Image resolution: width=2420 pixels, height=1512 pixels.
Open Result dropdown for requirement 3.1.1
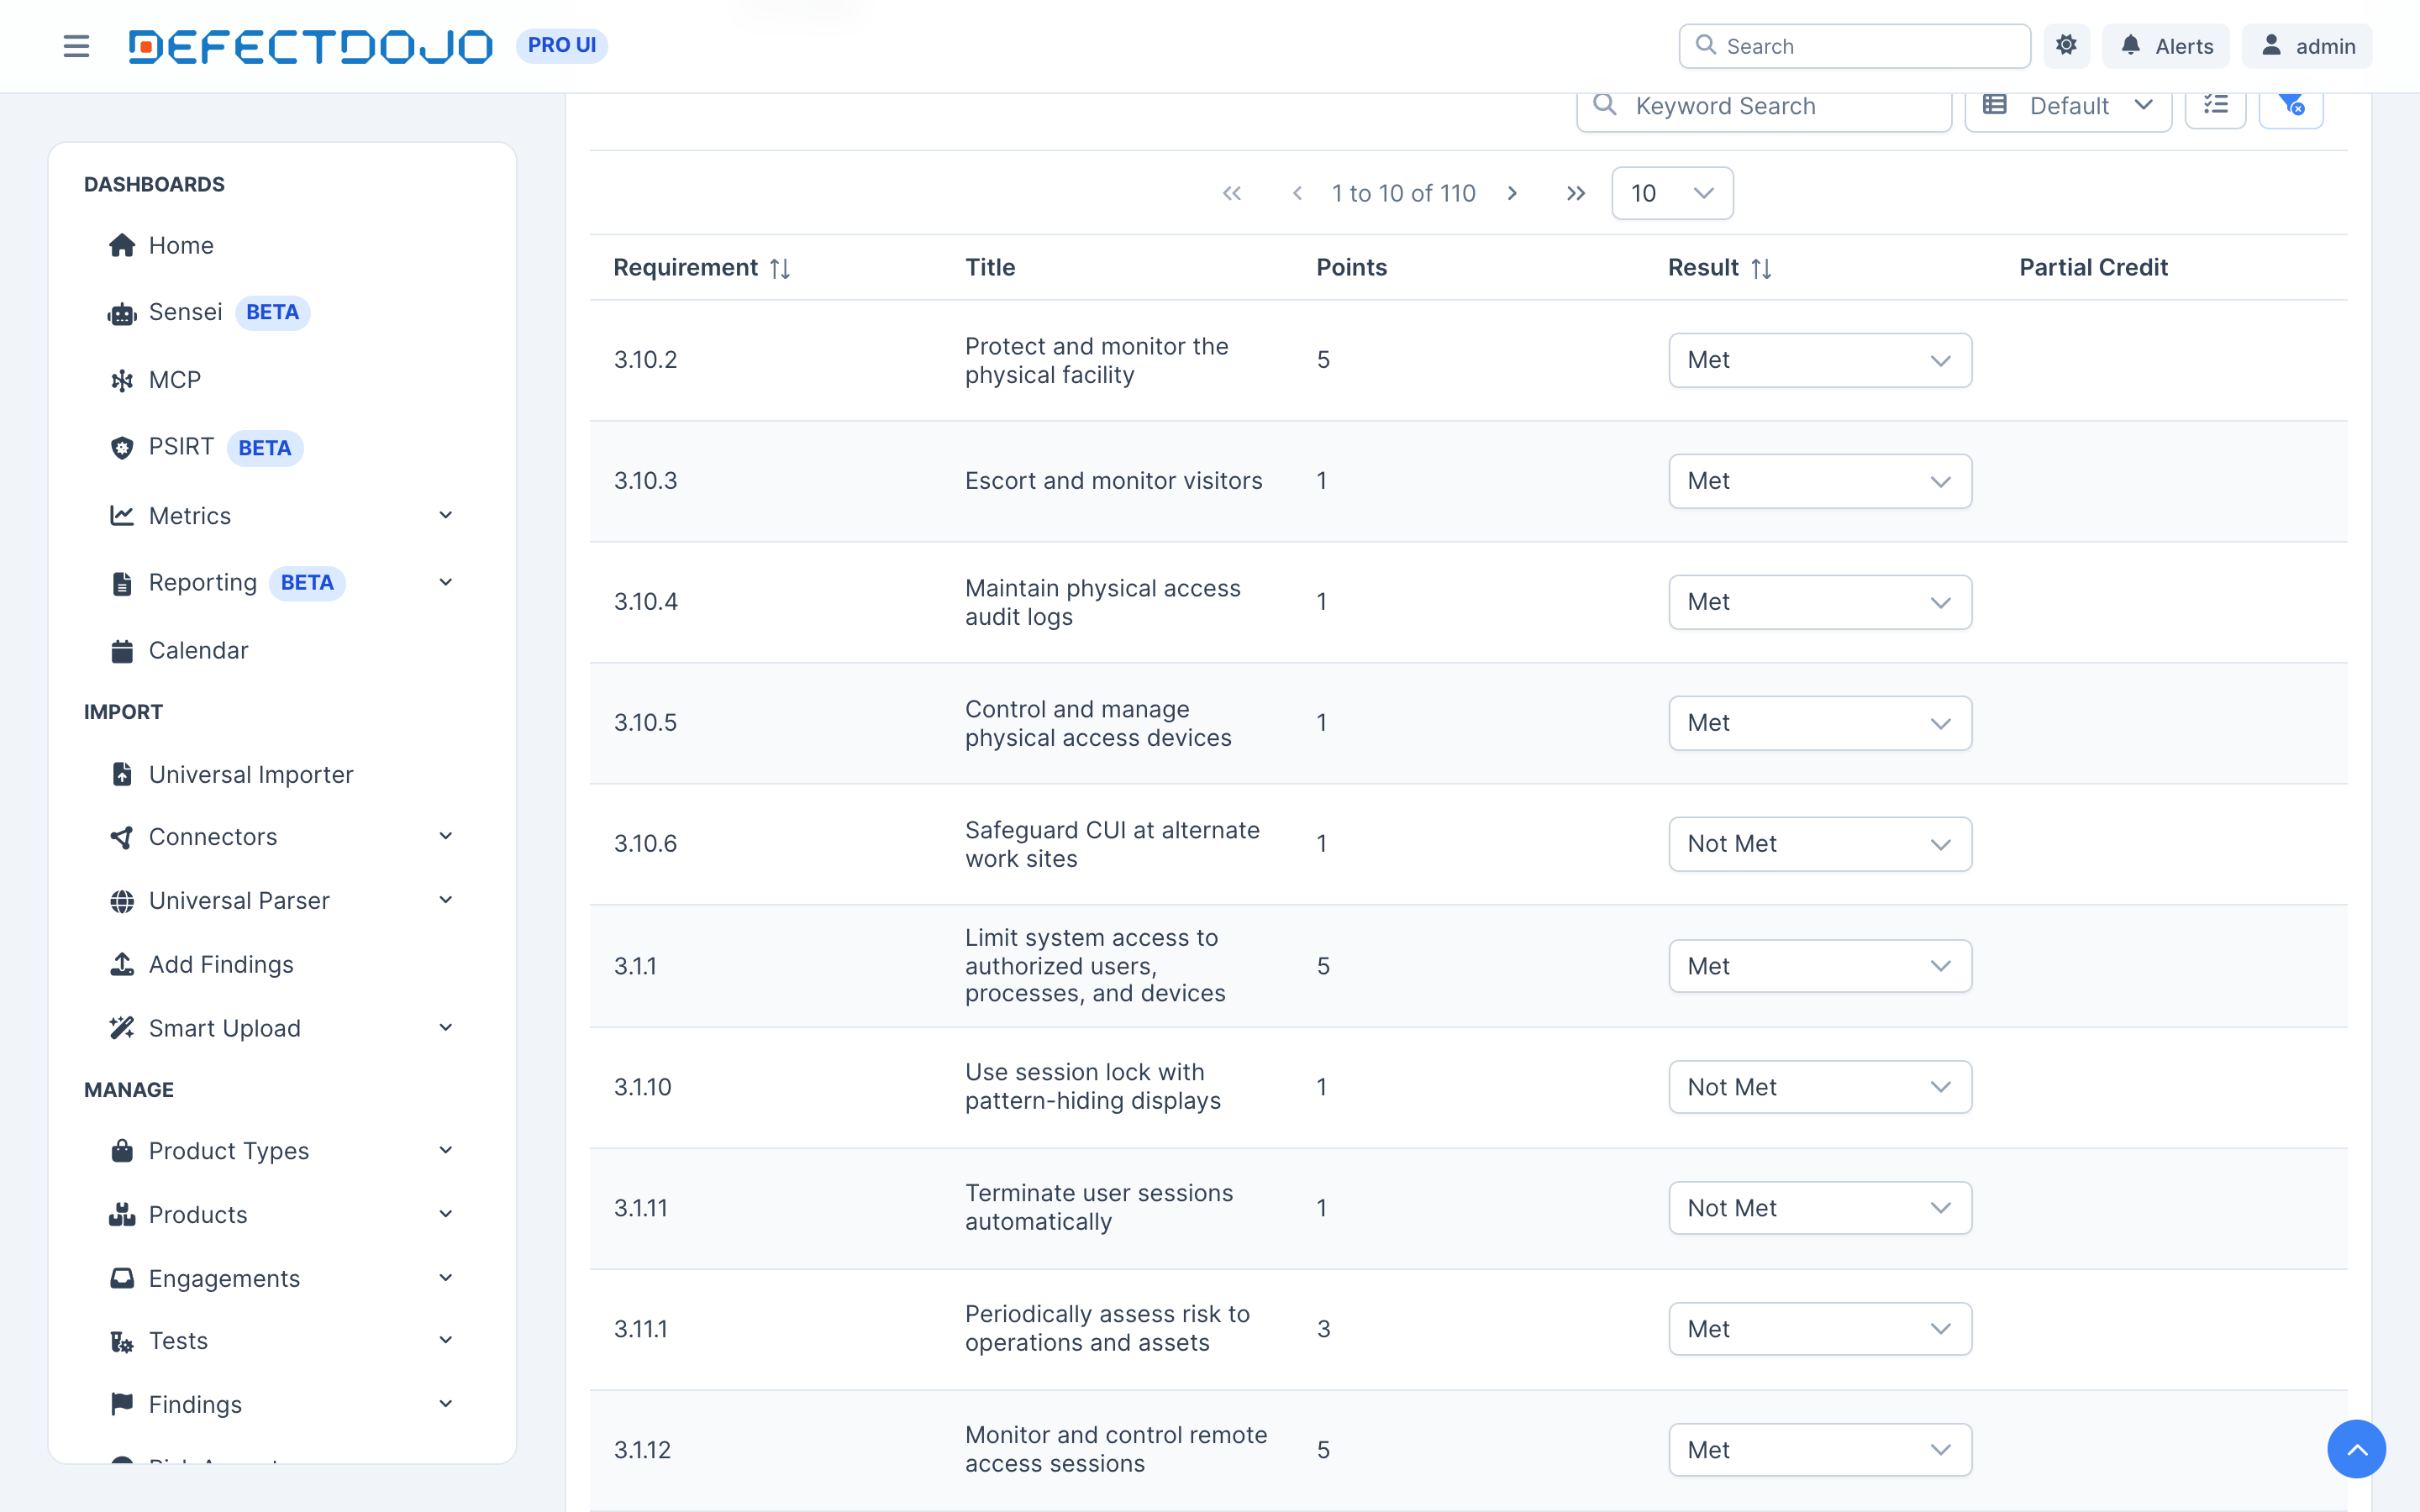1820,966
